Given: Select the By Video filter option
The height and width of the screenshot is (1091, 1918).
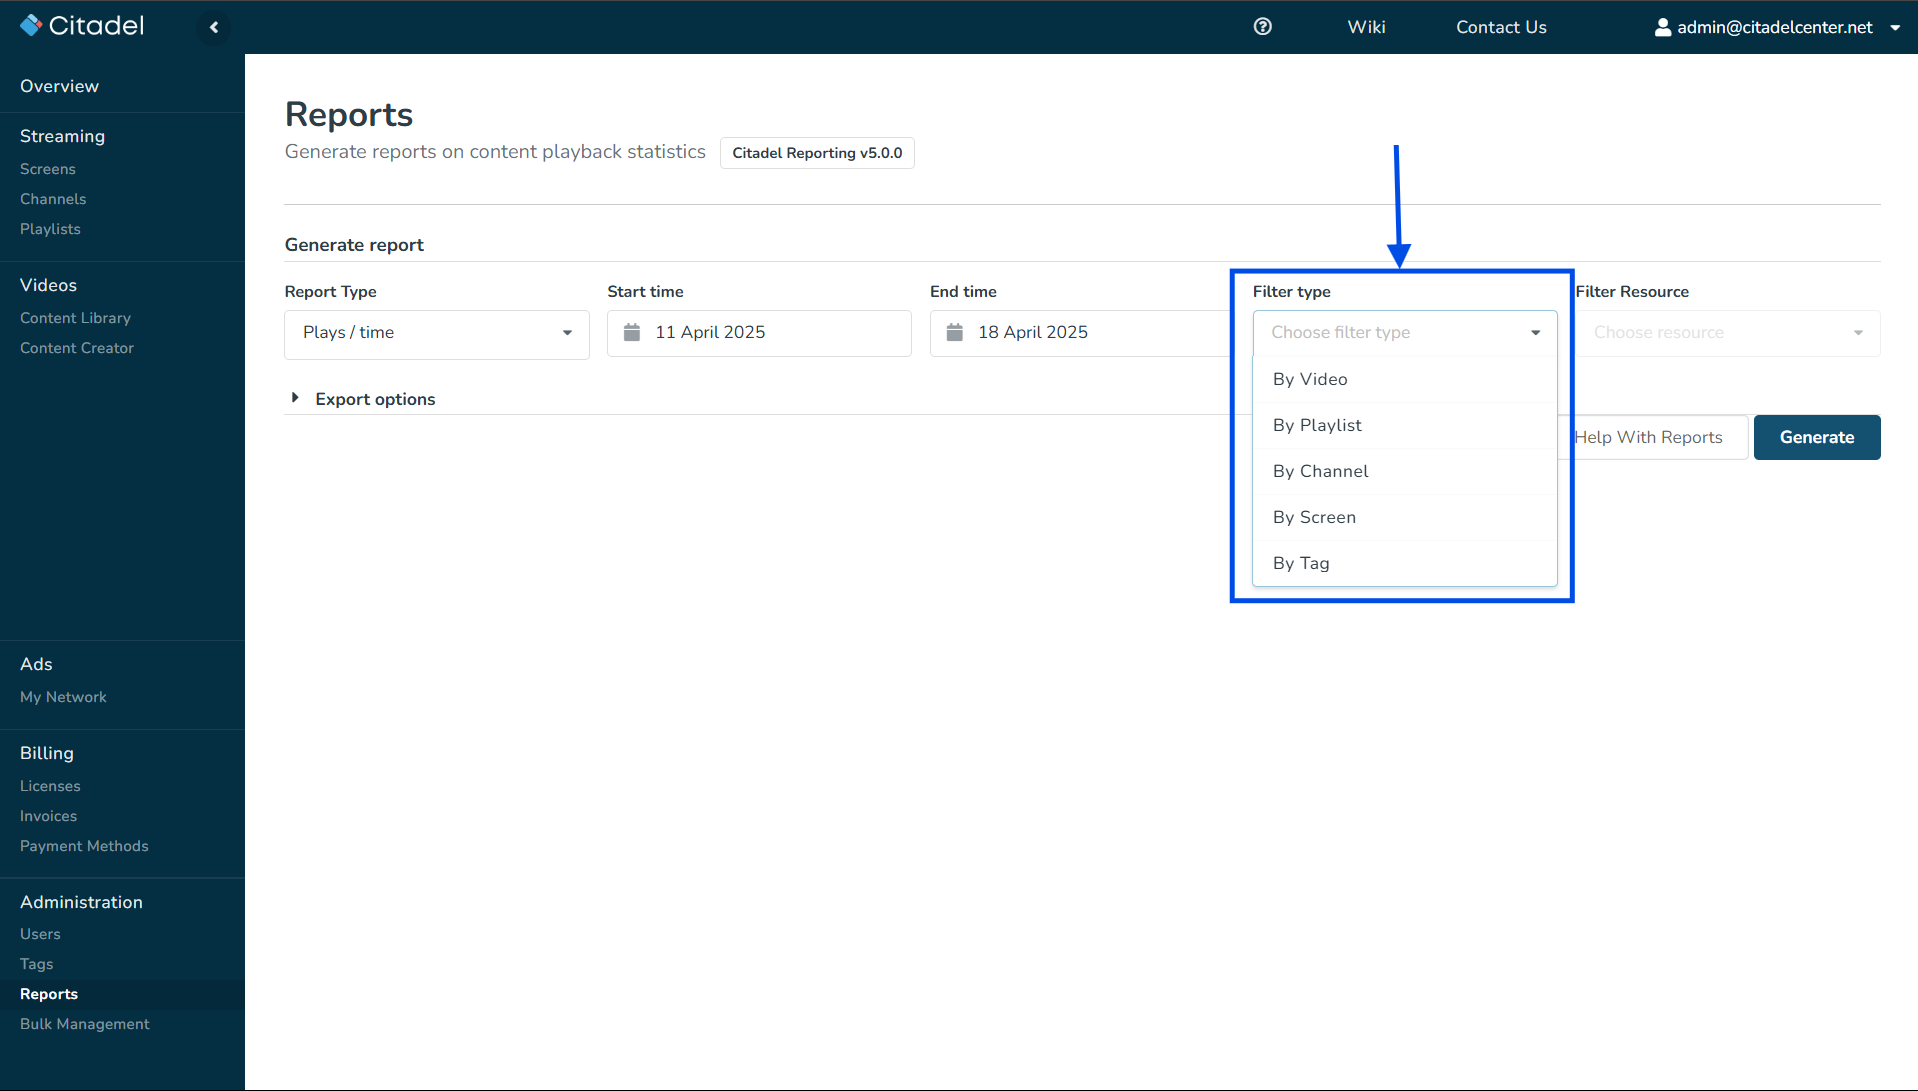Looking at the screenshot, I should coord(1405,379).
